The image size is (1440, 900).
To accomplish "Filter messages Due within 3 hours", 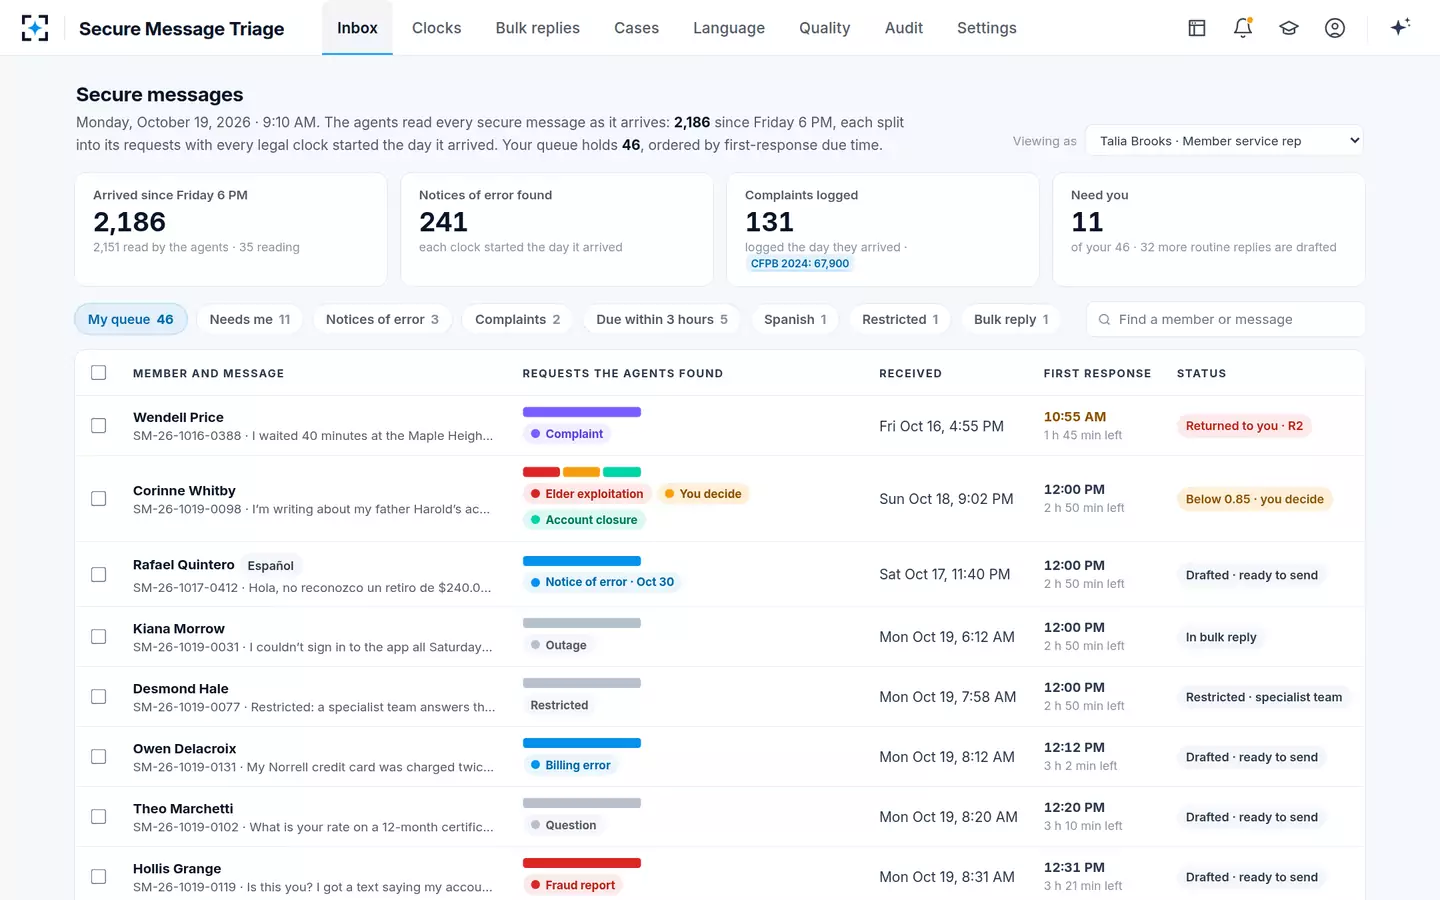I will tap(662, 320).
